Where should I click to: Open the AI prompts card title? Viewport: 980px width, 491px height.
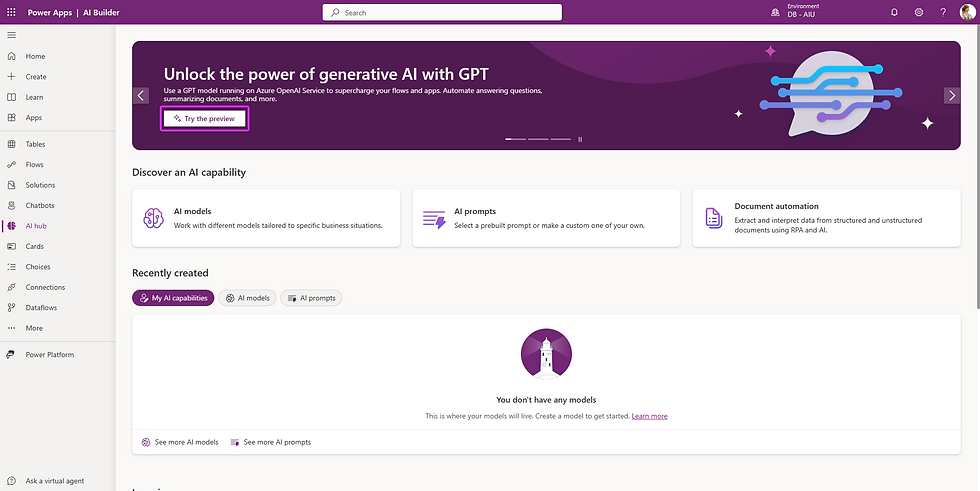click(475, 212)
